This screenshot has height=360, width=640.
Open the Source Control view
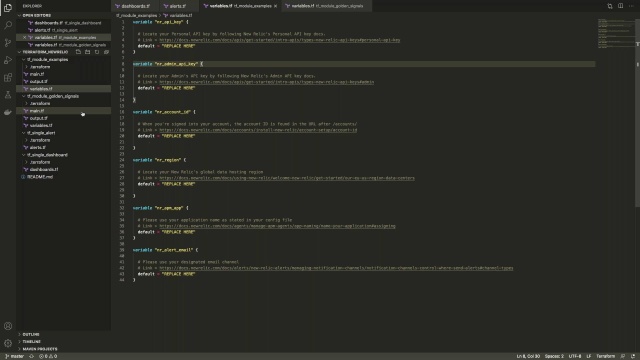click(8, 42)
